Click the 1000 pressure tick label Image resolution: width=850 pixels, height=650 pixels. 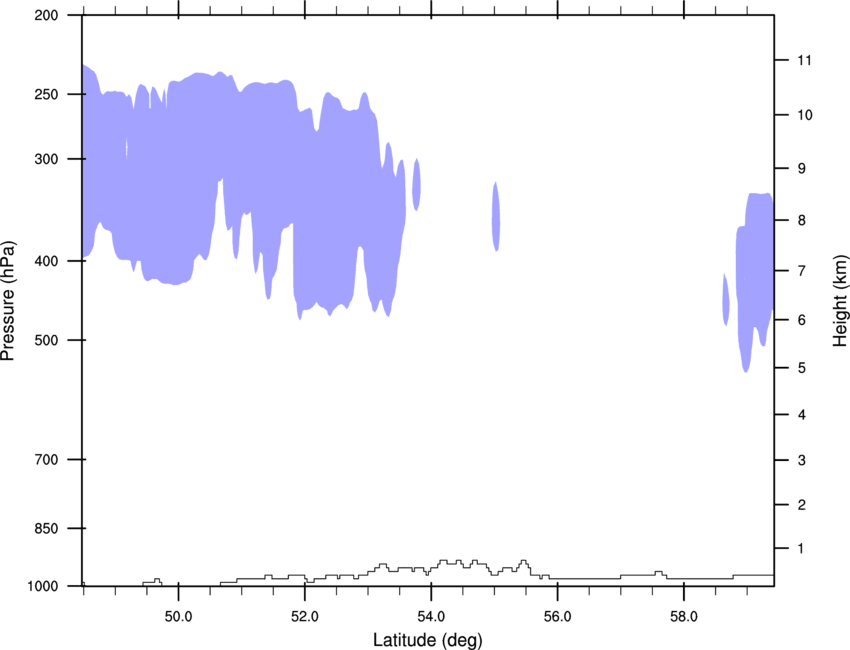pyautogui.click(x=43, y=586)
